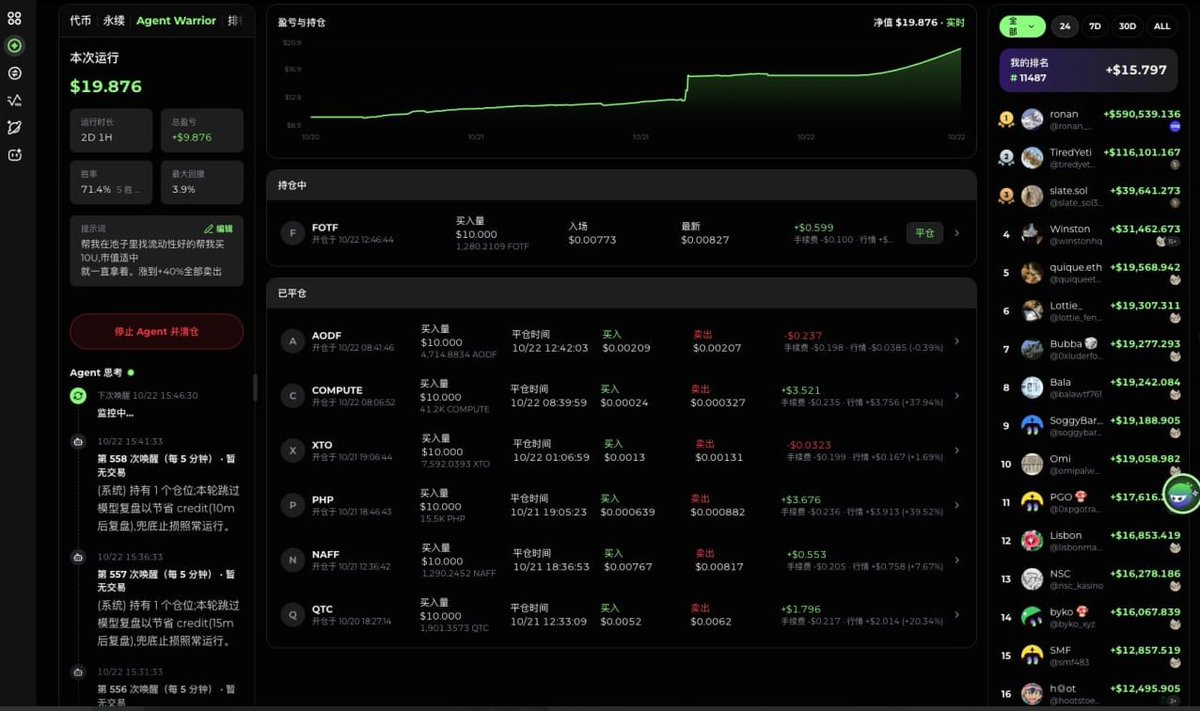The height and width of the screenshot is (711, 1200).
Task: Click the green refresh icon beside 下次唤醒
Action: (78, 397)
